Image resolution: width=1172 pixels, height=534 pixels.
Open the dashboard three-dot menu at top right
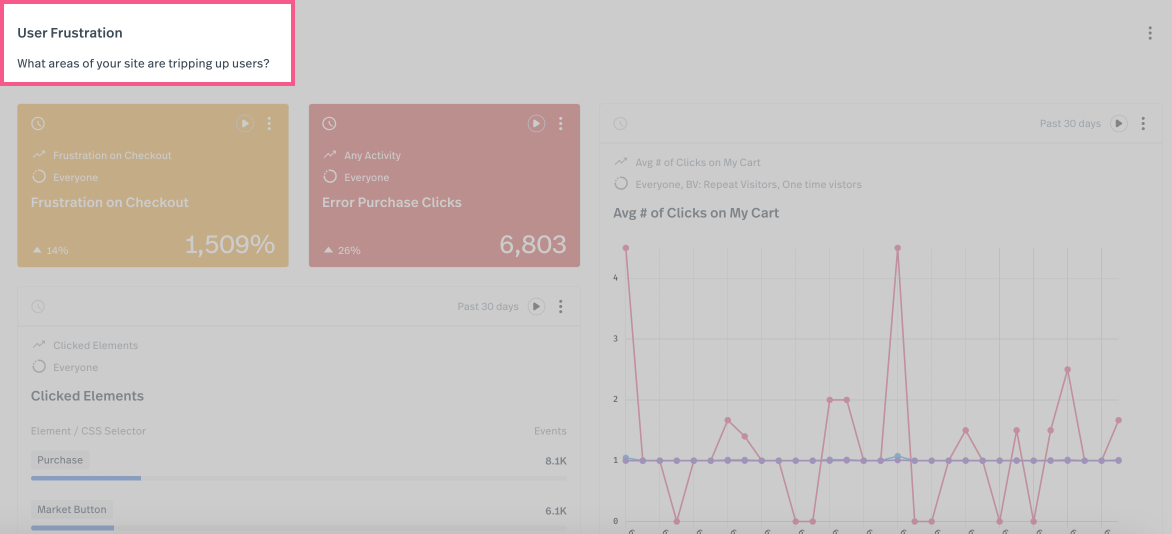click(1150, 34)
